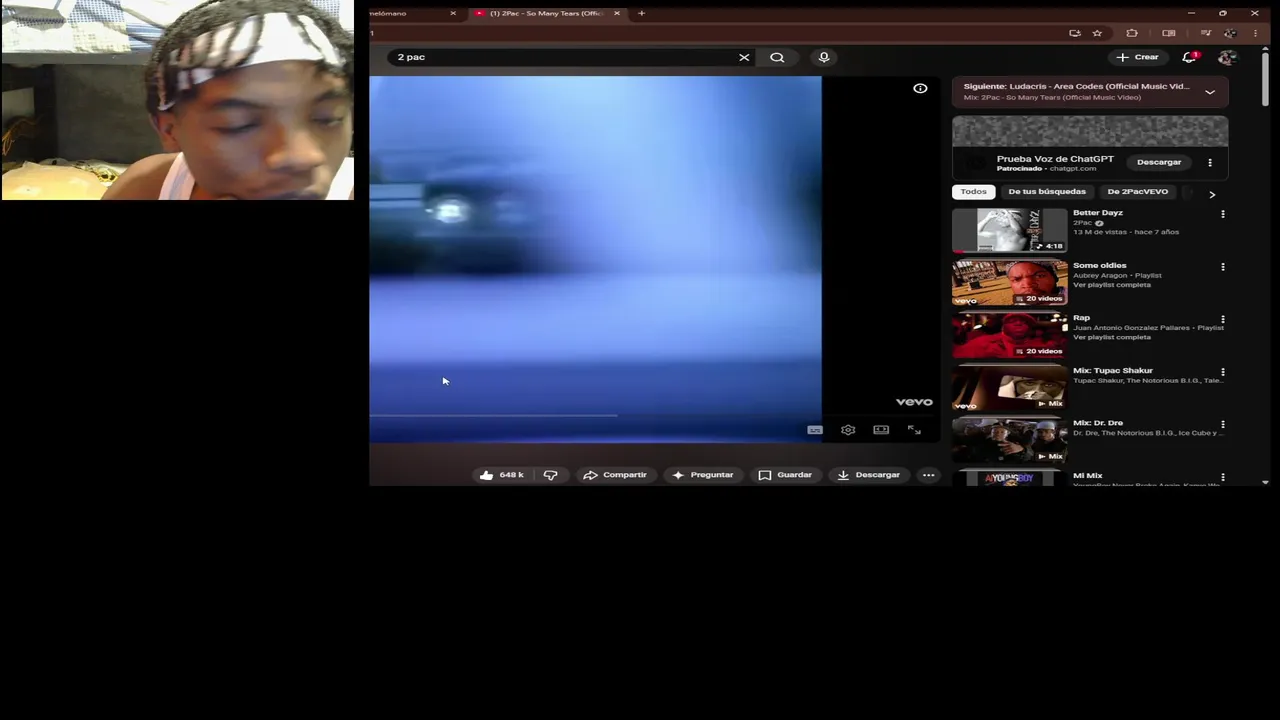Switch to '2Pac - So Many Tears' tab
Screen dimensions: 1280x720
[546, 13]
